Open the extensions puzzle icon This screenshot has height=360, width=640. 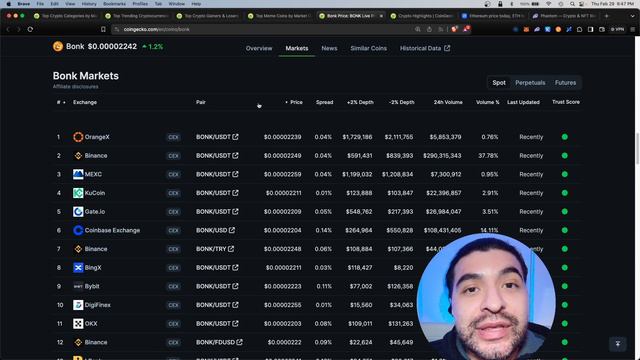(580, 29)
